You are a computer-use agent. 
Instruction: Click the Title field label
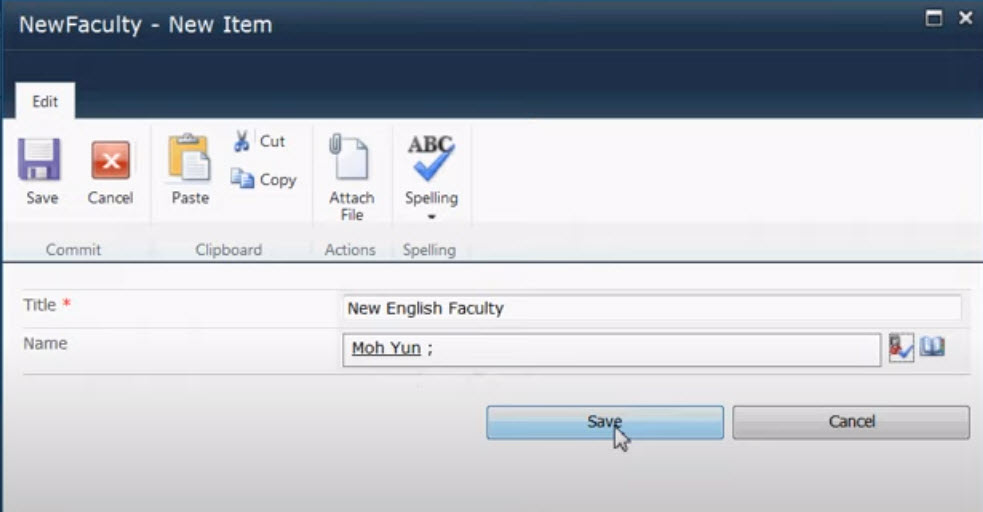[39, 305]
